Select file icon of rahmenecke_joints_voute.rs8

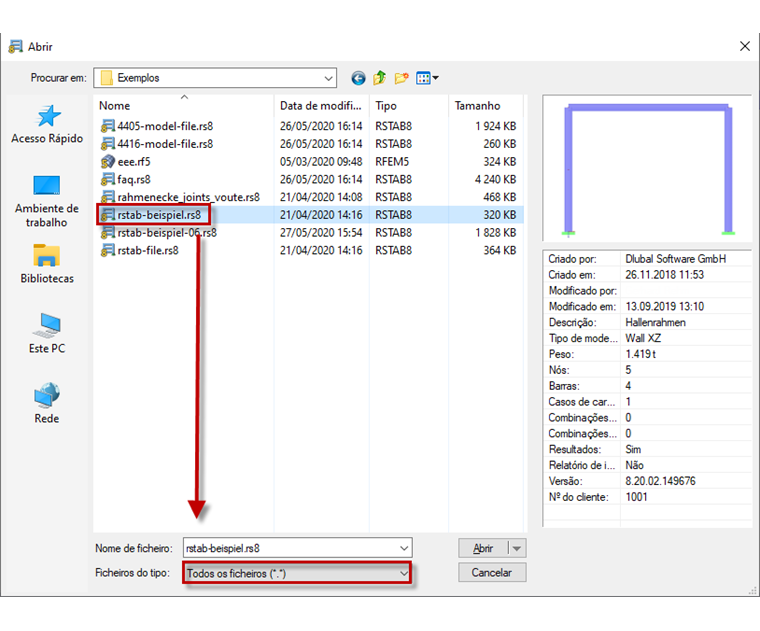108,197
